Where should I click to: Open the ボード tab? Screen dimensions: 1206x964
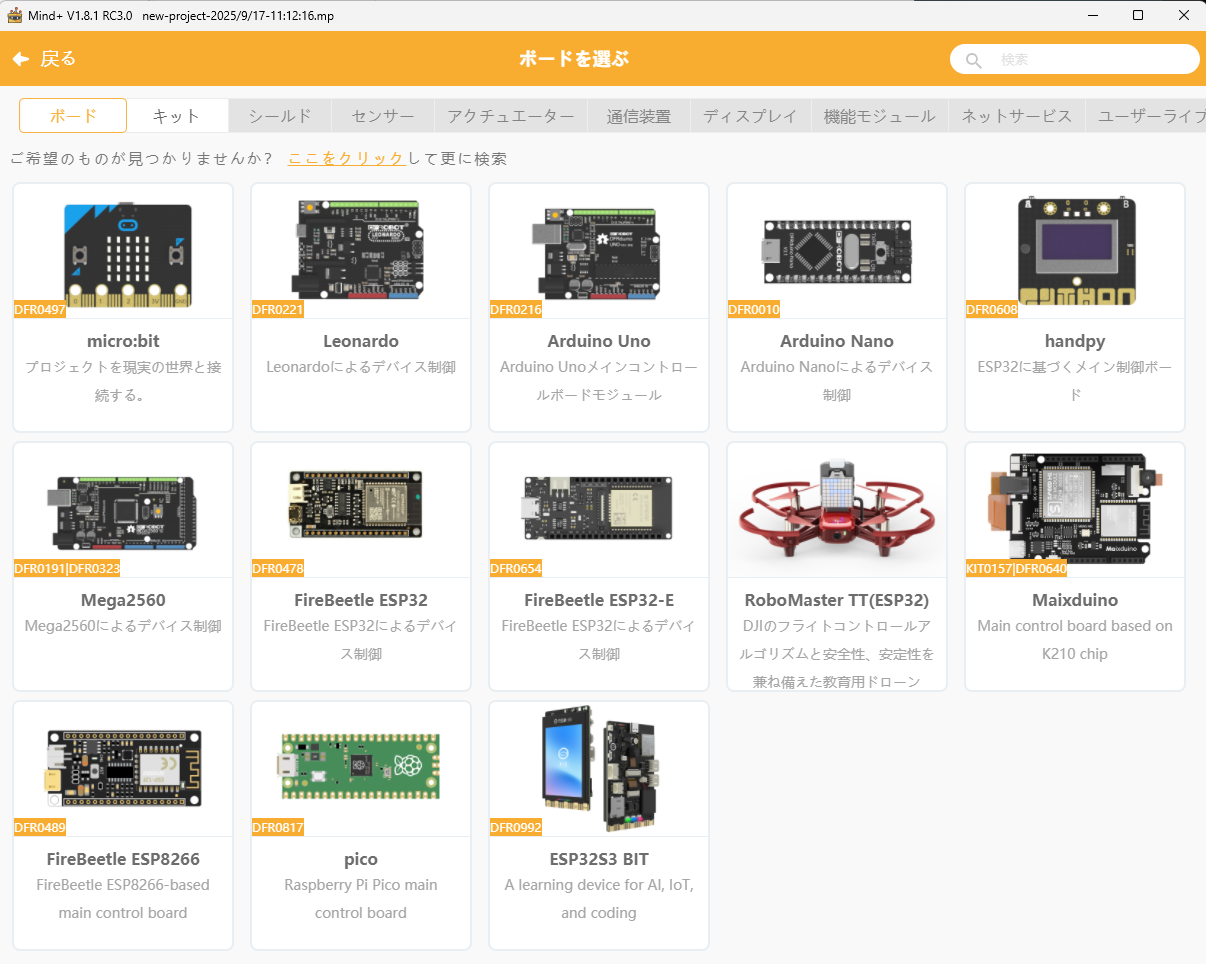[x=73, y=116]
